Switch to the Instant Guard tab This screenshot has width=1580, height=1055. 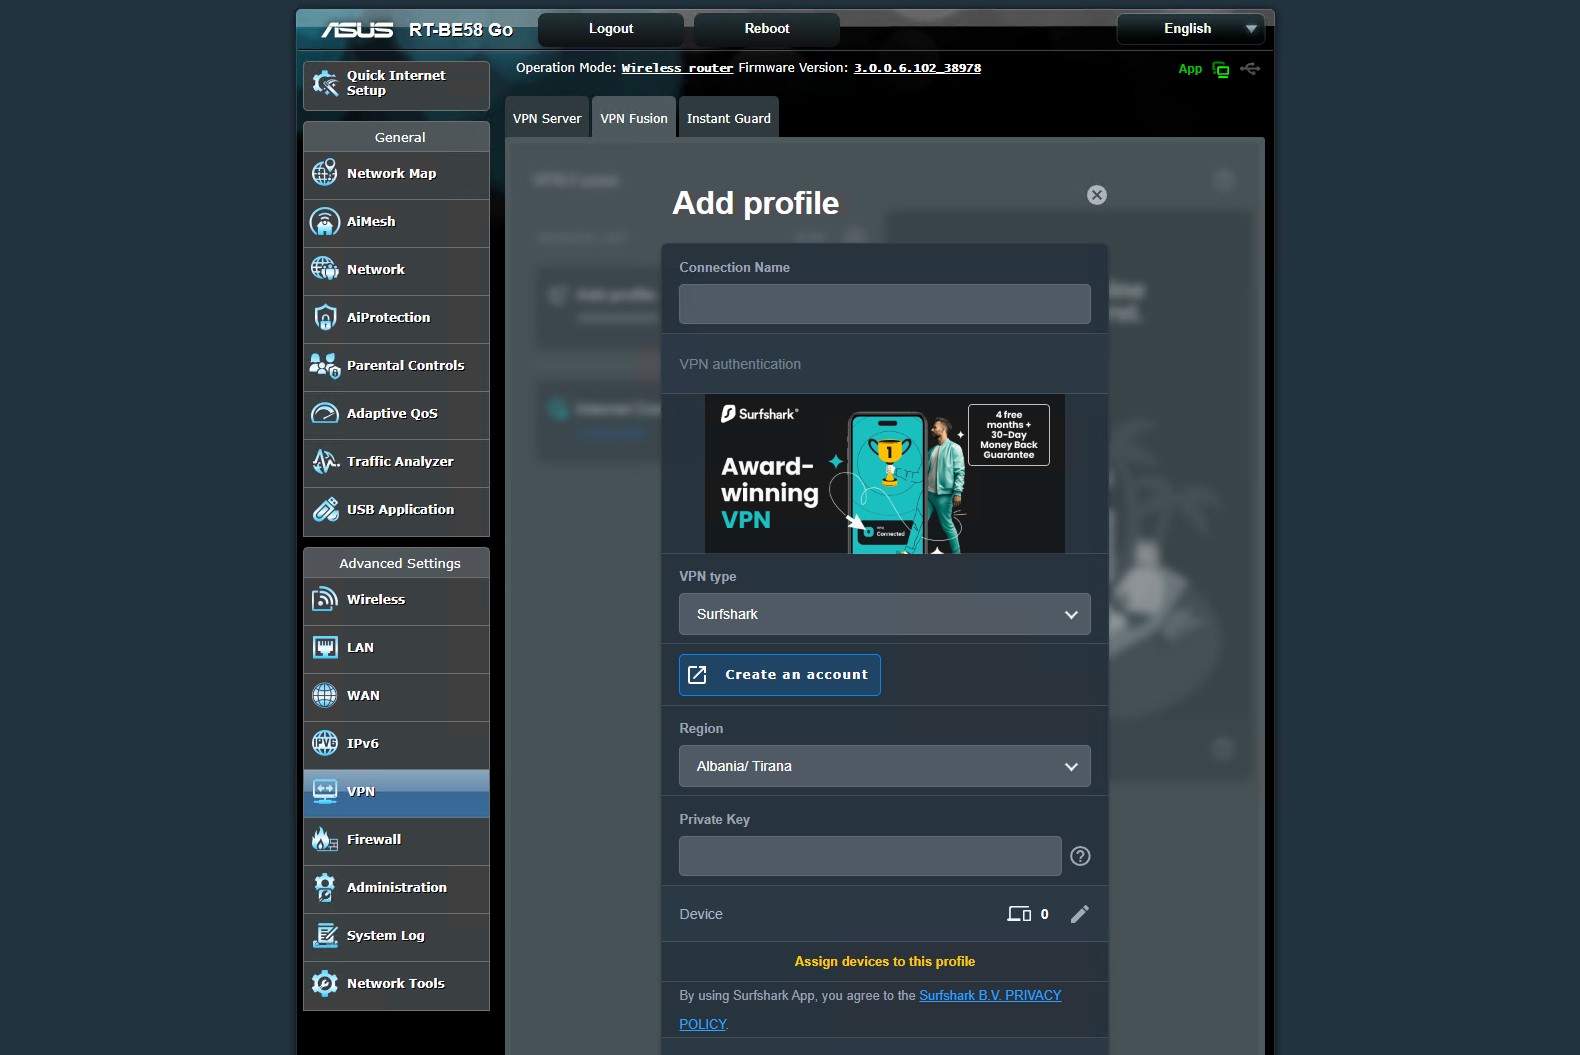click(x=729, y=118)
